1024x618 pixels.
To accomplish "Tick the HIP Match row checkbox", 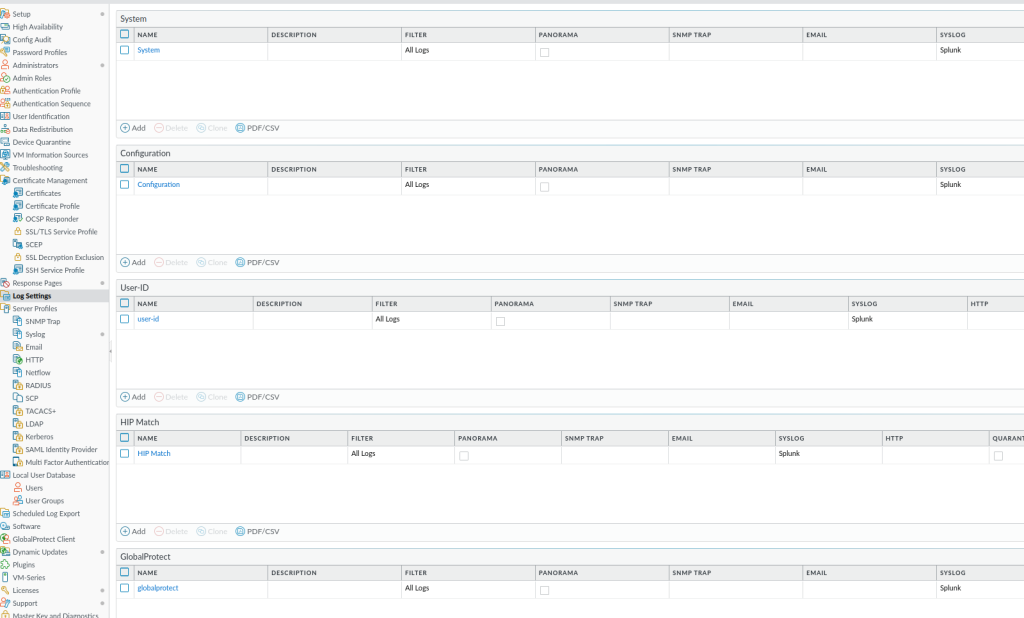I will [x=125, y=453].
